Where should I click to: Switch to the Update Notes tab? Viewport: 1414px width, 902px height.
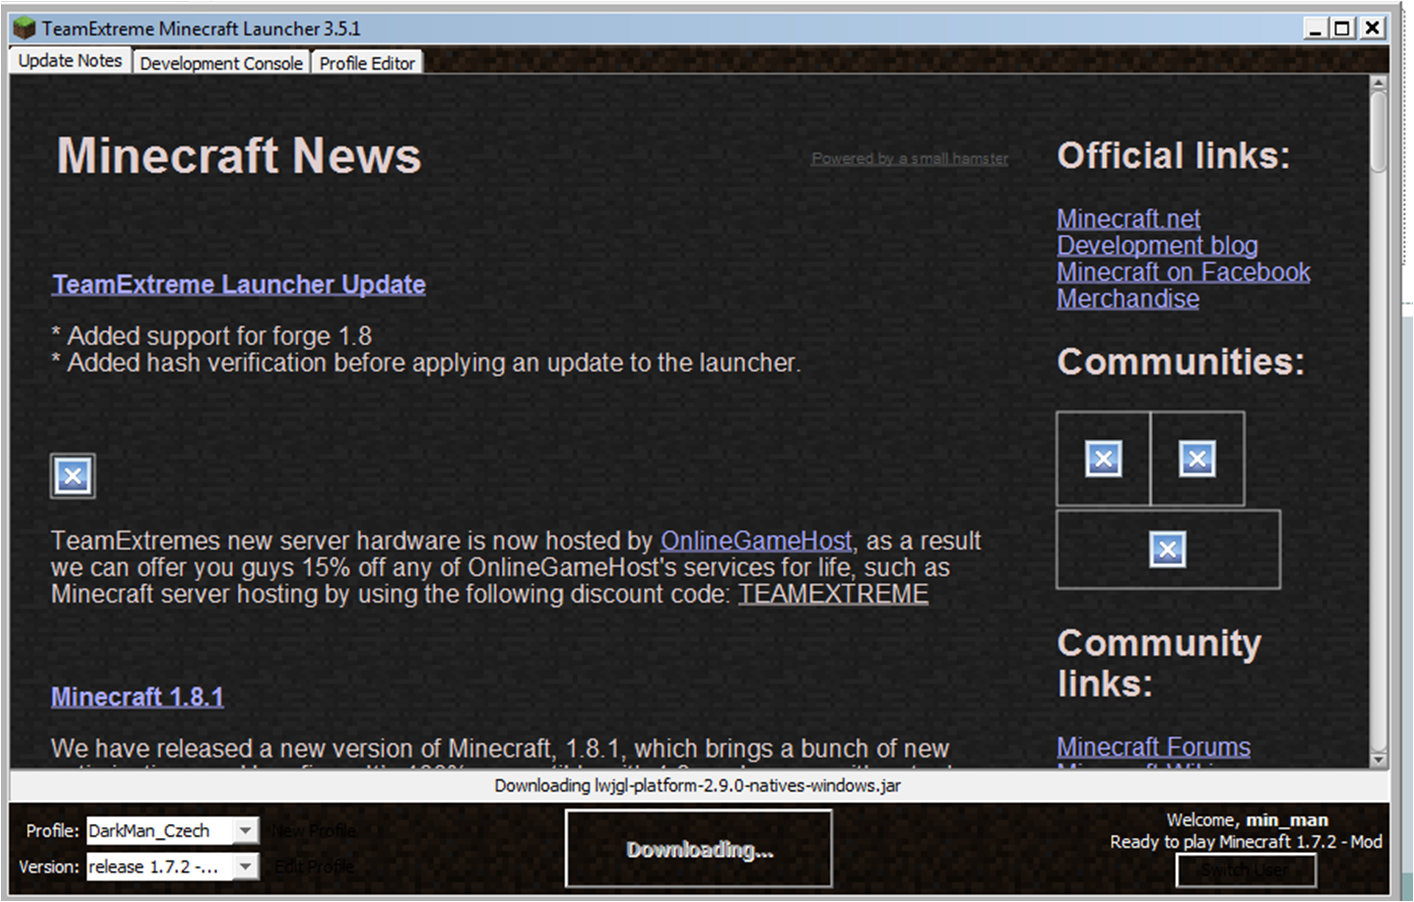pos(70,61)
